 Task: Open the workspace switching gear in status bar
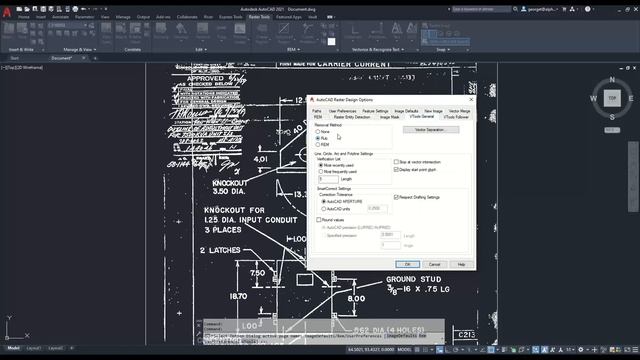click(580, 349)
